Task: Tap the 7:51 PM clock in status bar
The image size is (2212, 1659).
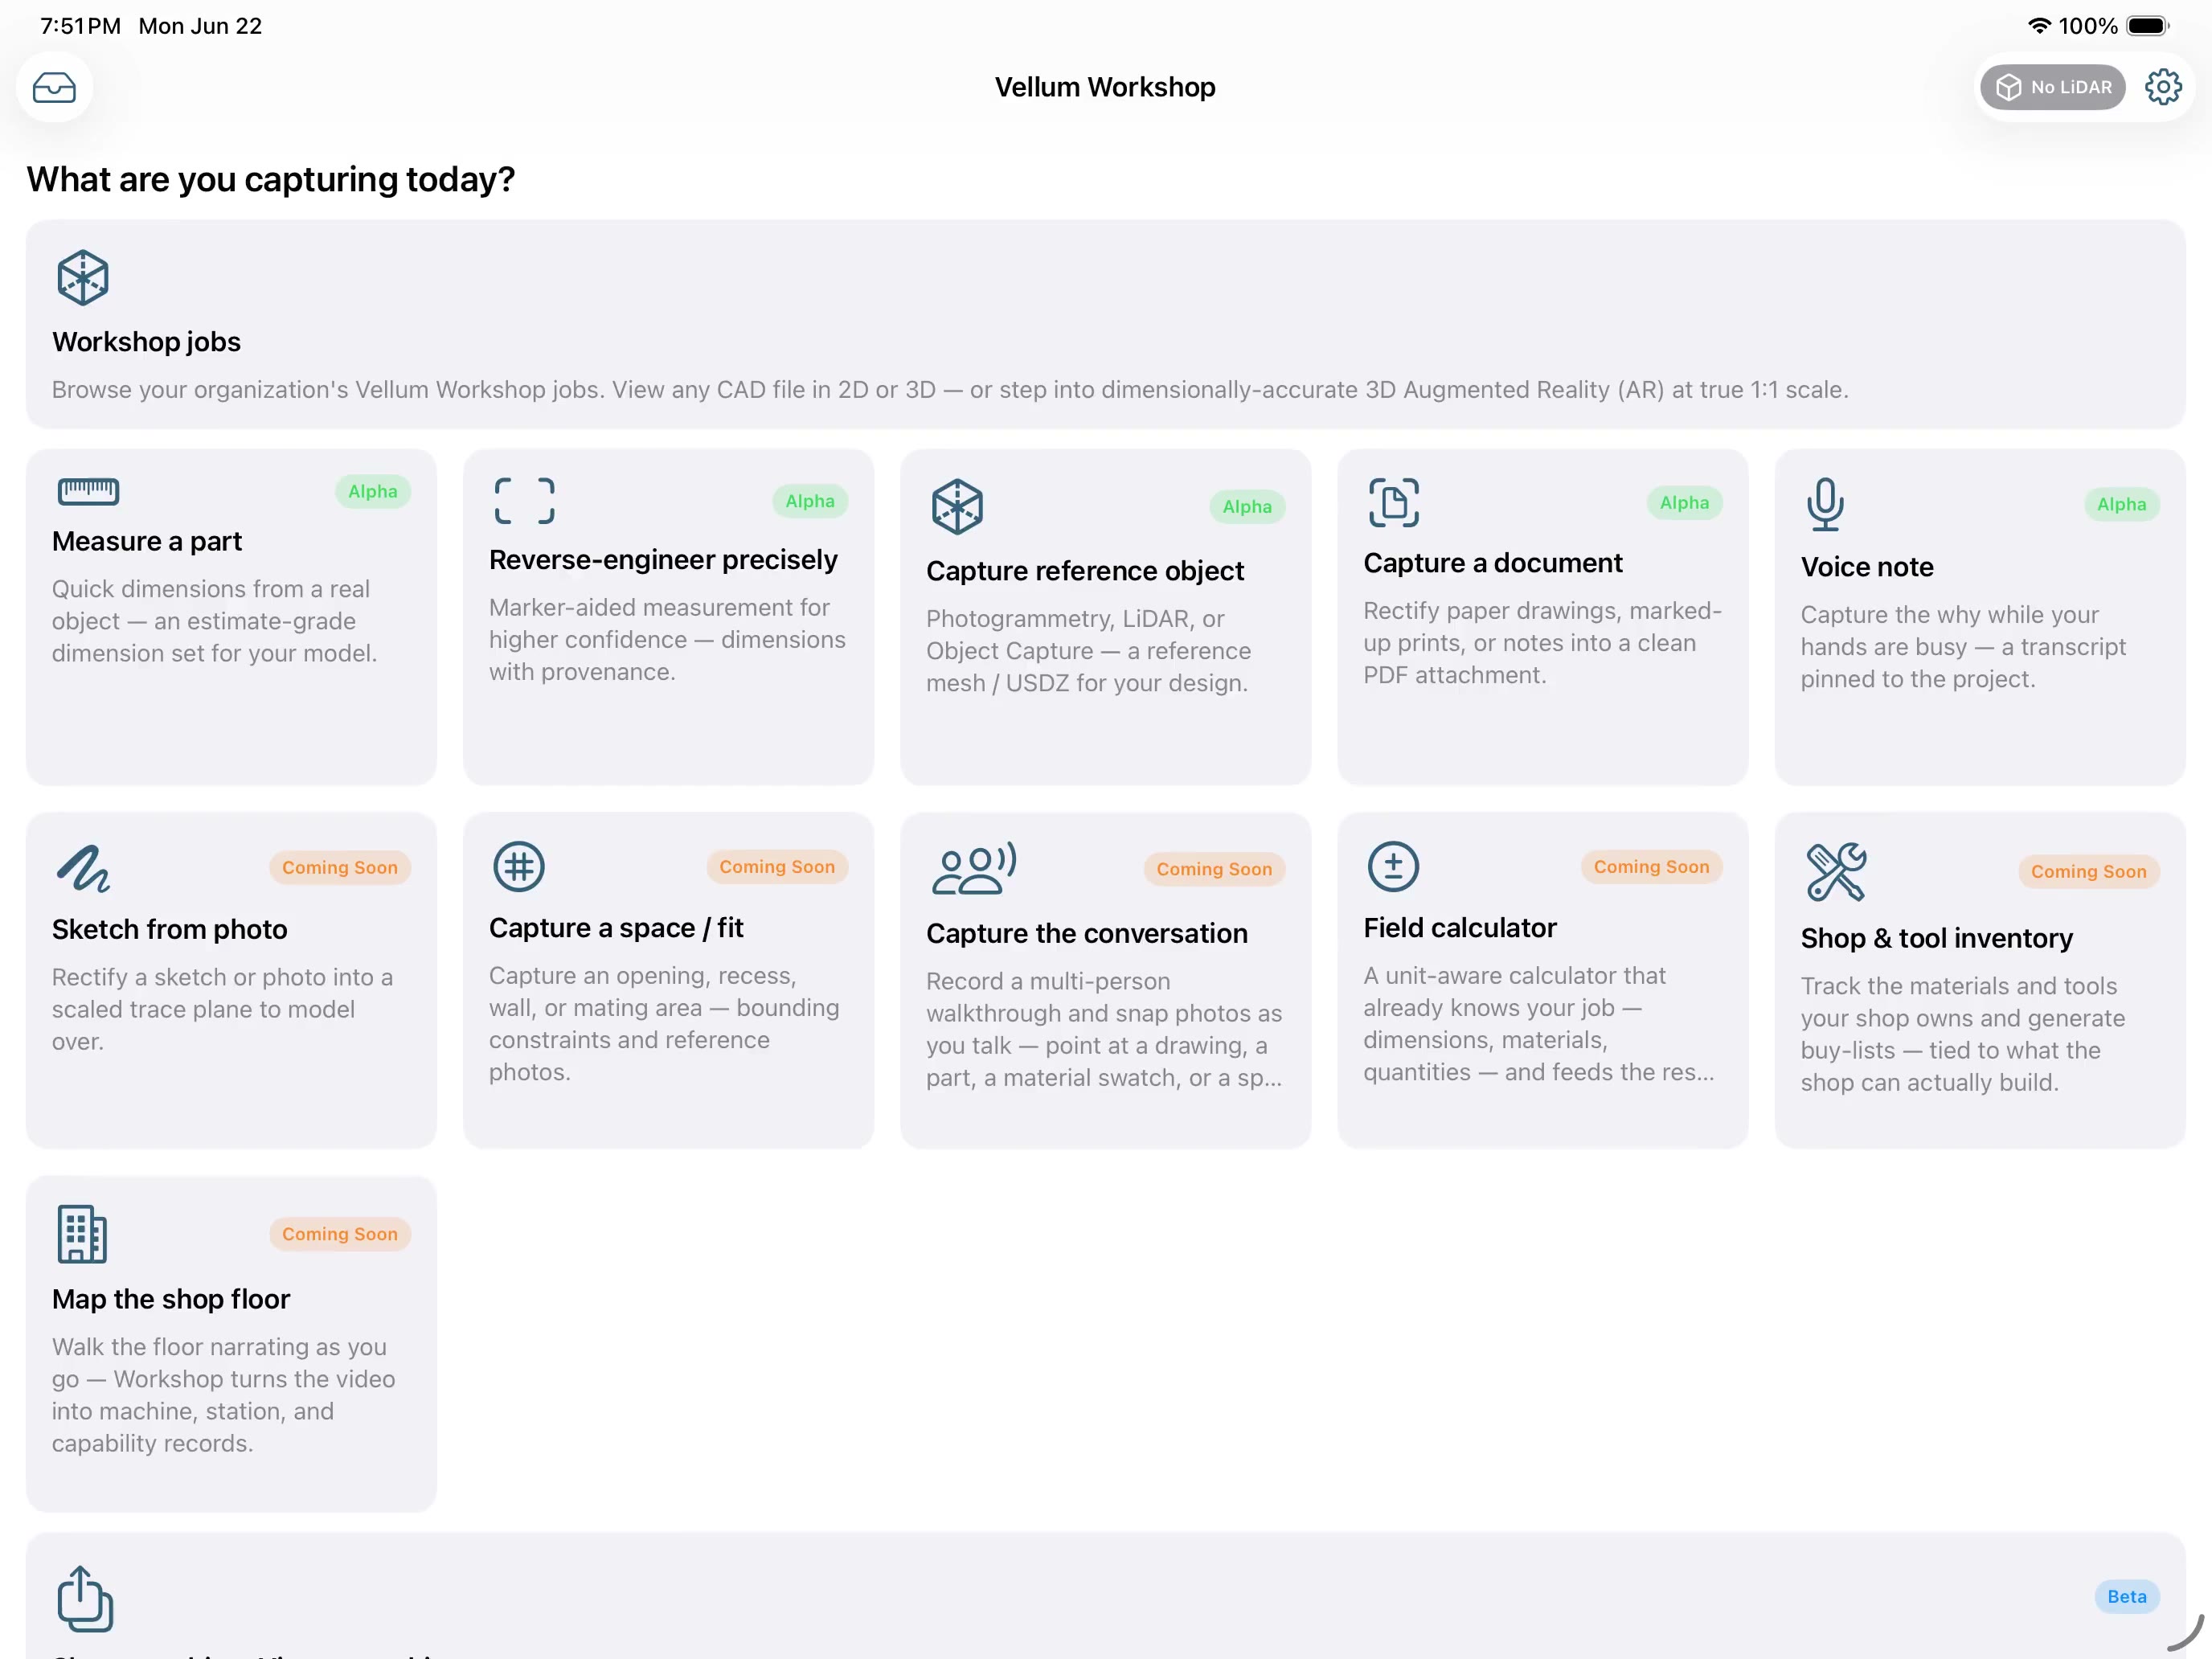Action: 80,26
